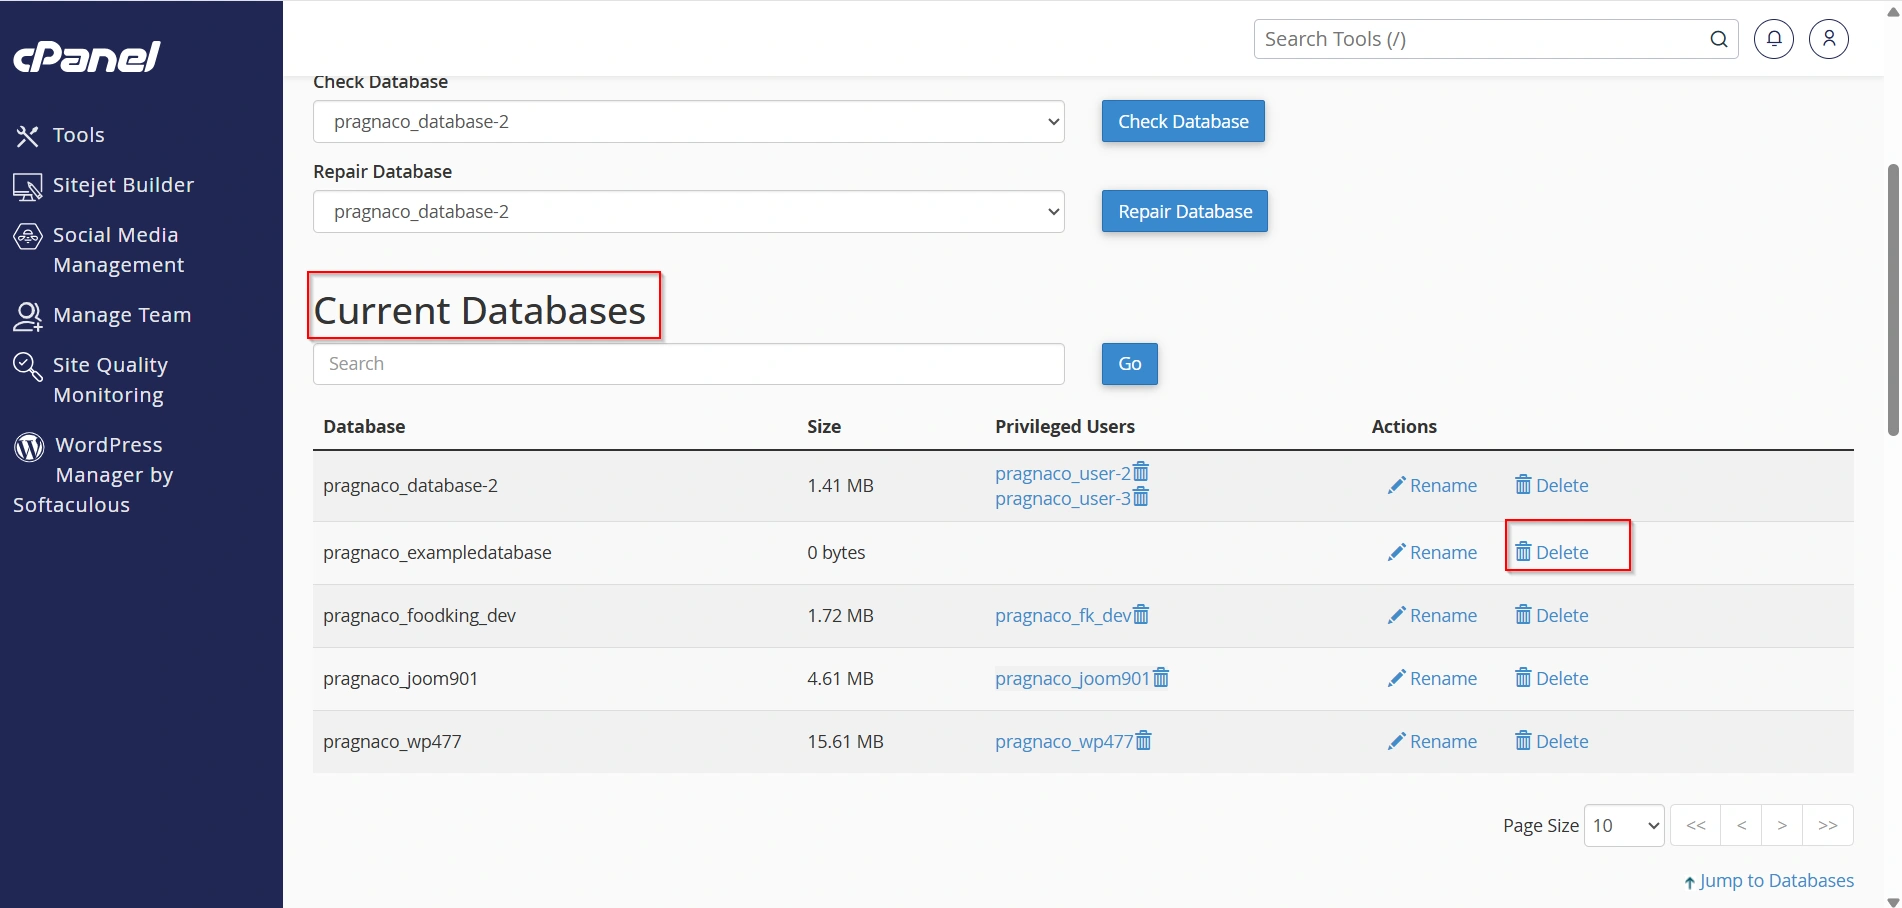Select the pragnaco_exampledatabase name cell
The width and height of the screenshot is (1902, 908).
pyautogui.click(x=437, y=552)
